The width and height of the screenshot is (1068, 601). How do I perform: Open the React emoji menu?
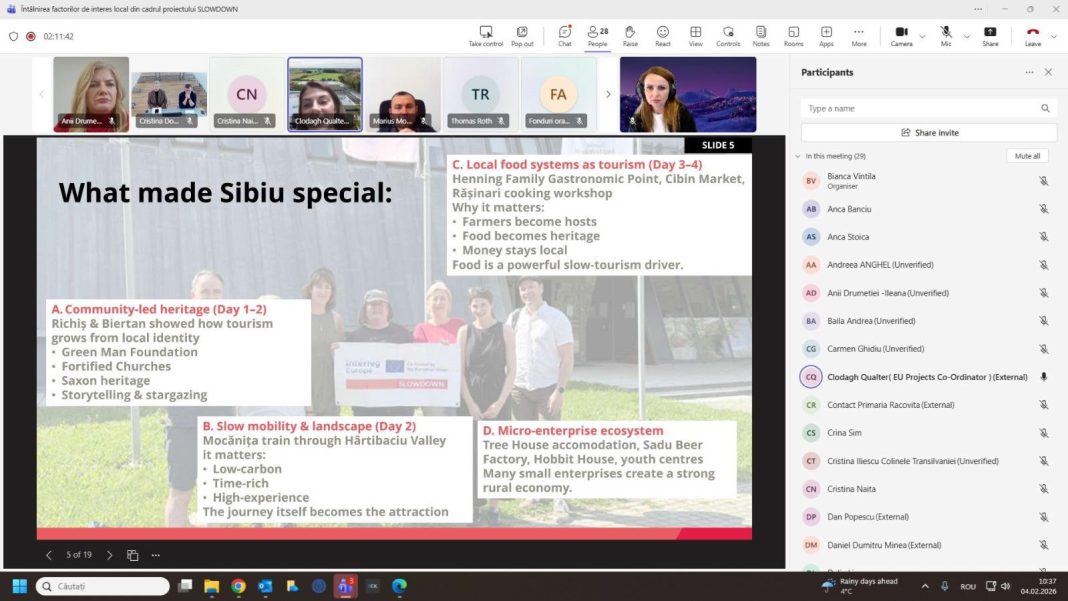(x=663, y=36)
